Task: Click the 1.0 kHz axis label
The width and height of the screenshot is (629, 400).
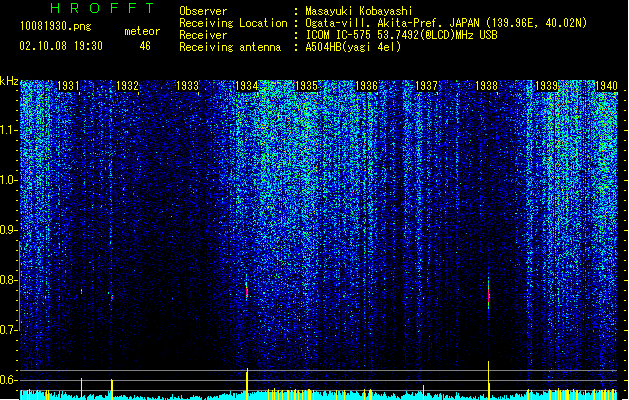Action: 9,180
